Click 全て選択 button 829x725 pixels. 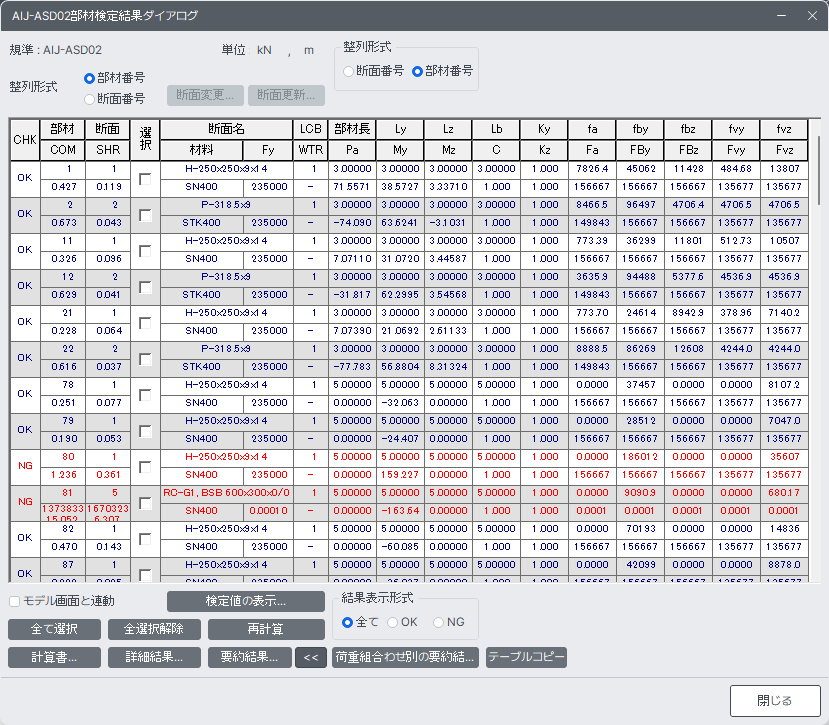54,629
